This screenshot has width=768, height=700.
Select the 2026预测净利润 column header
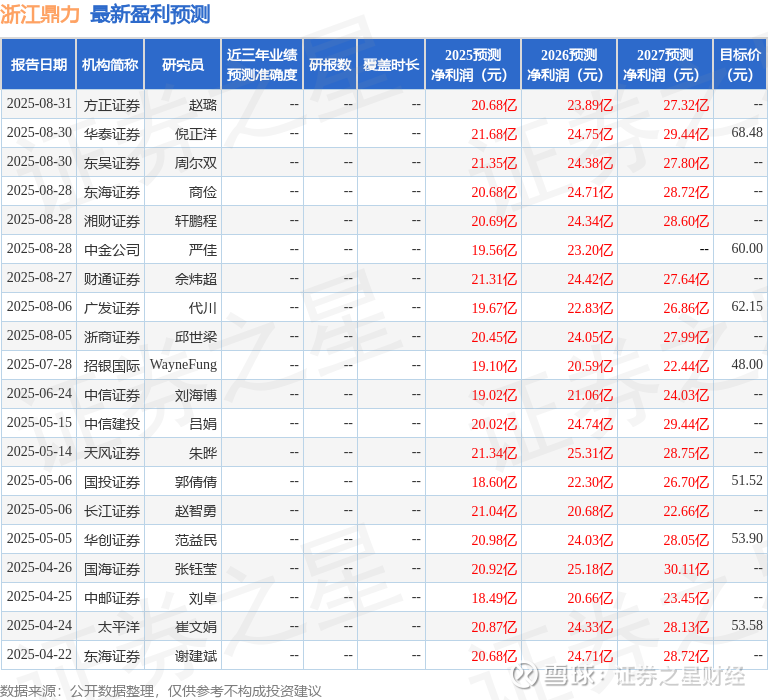click(x=569, y=65)
